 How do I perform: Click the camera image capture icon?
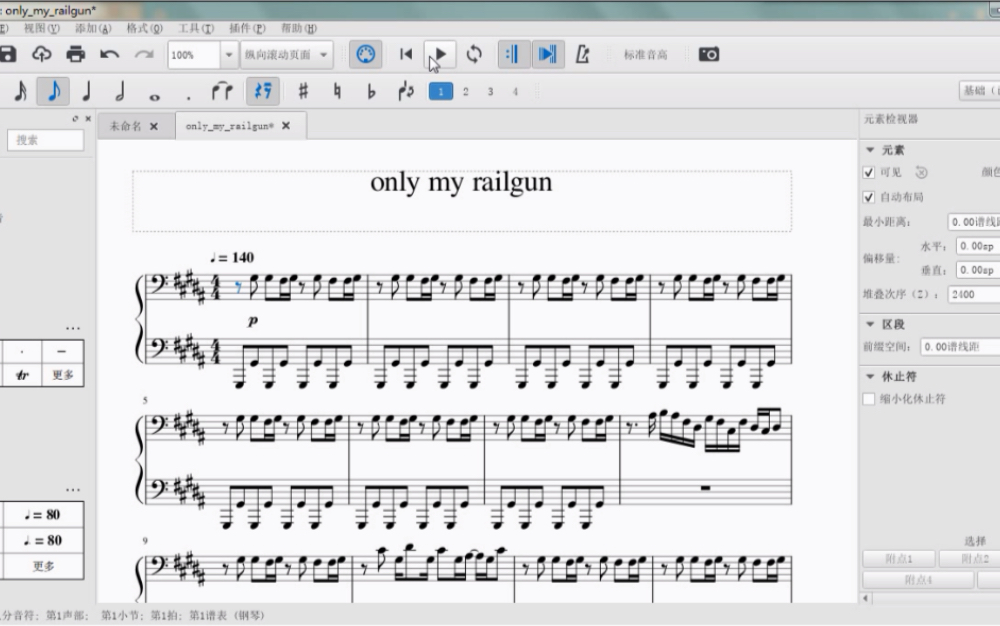(709, 54)
